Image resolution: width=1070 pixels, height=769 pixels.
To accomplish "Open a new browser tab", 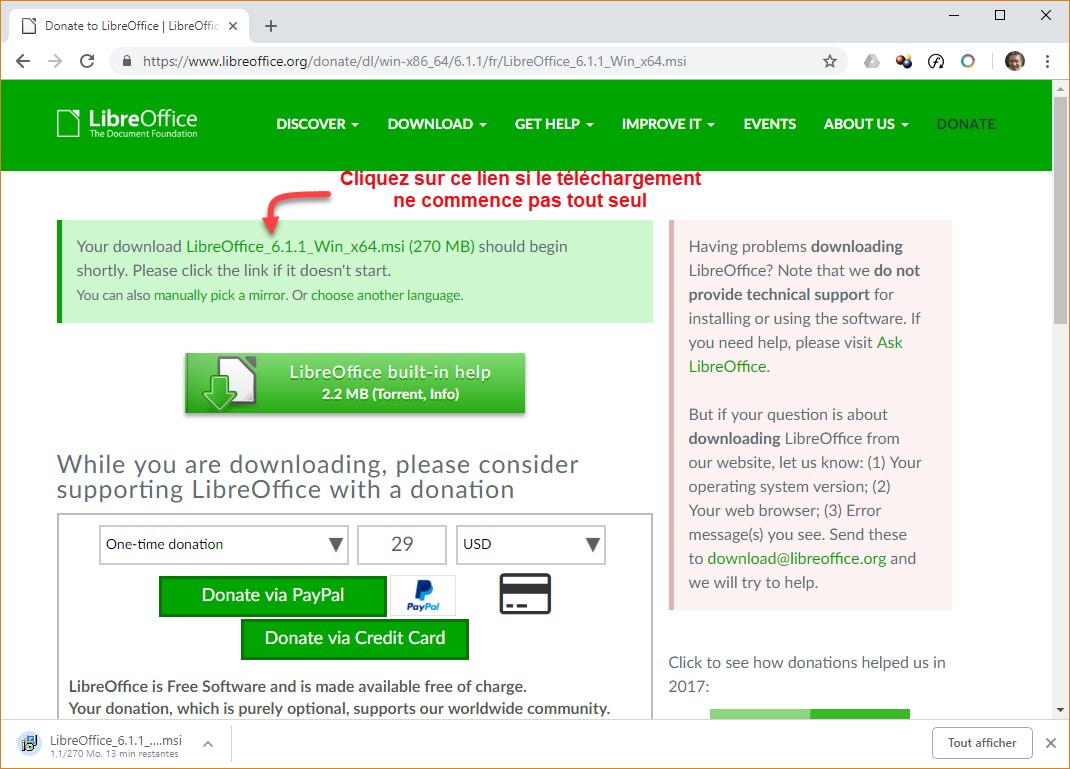I will point(271,26).
